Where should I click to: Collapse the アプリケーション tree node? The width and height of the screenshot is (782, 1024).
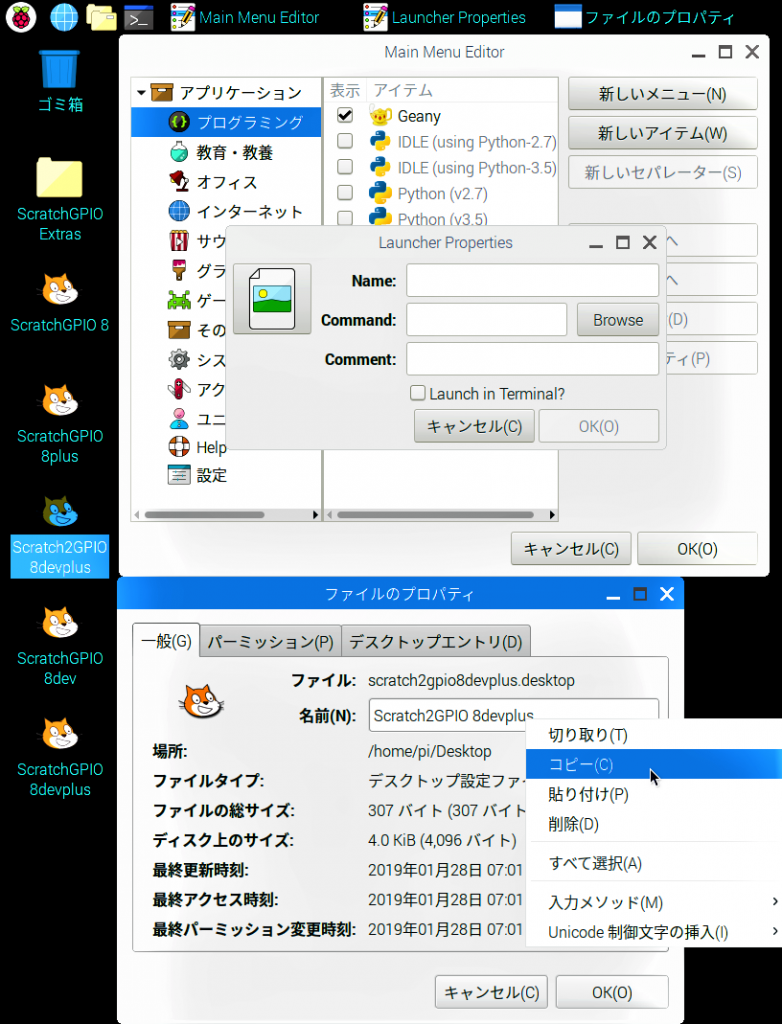point(141,93)
